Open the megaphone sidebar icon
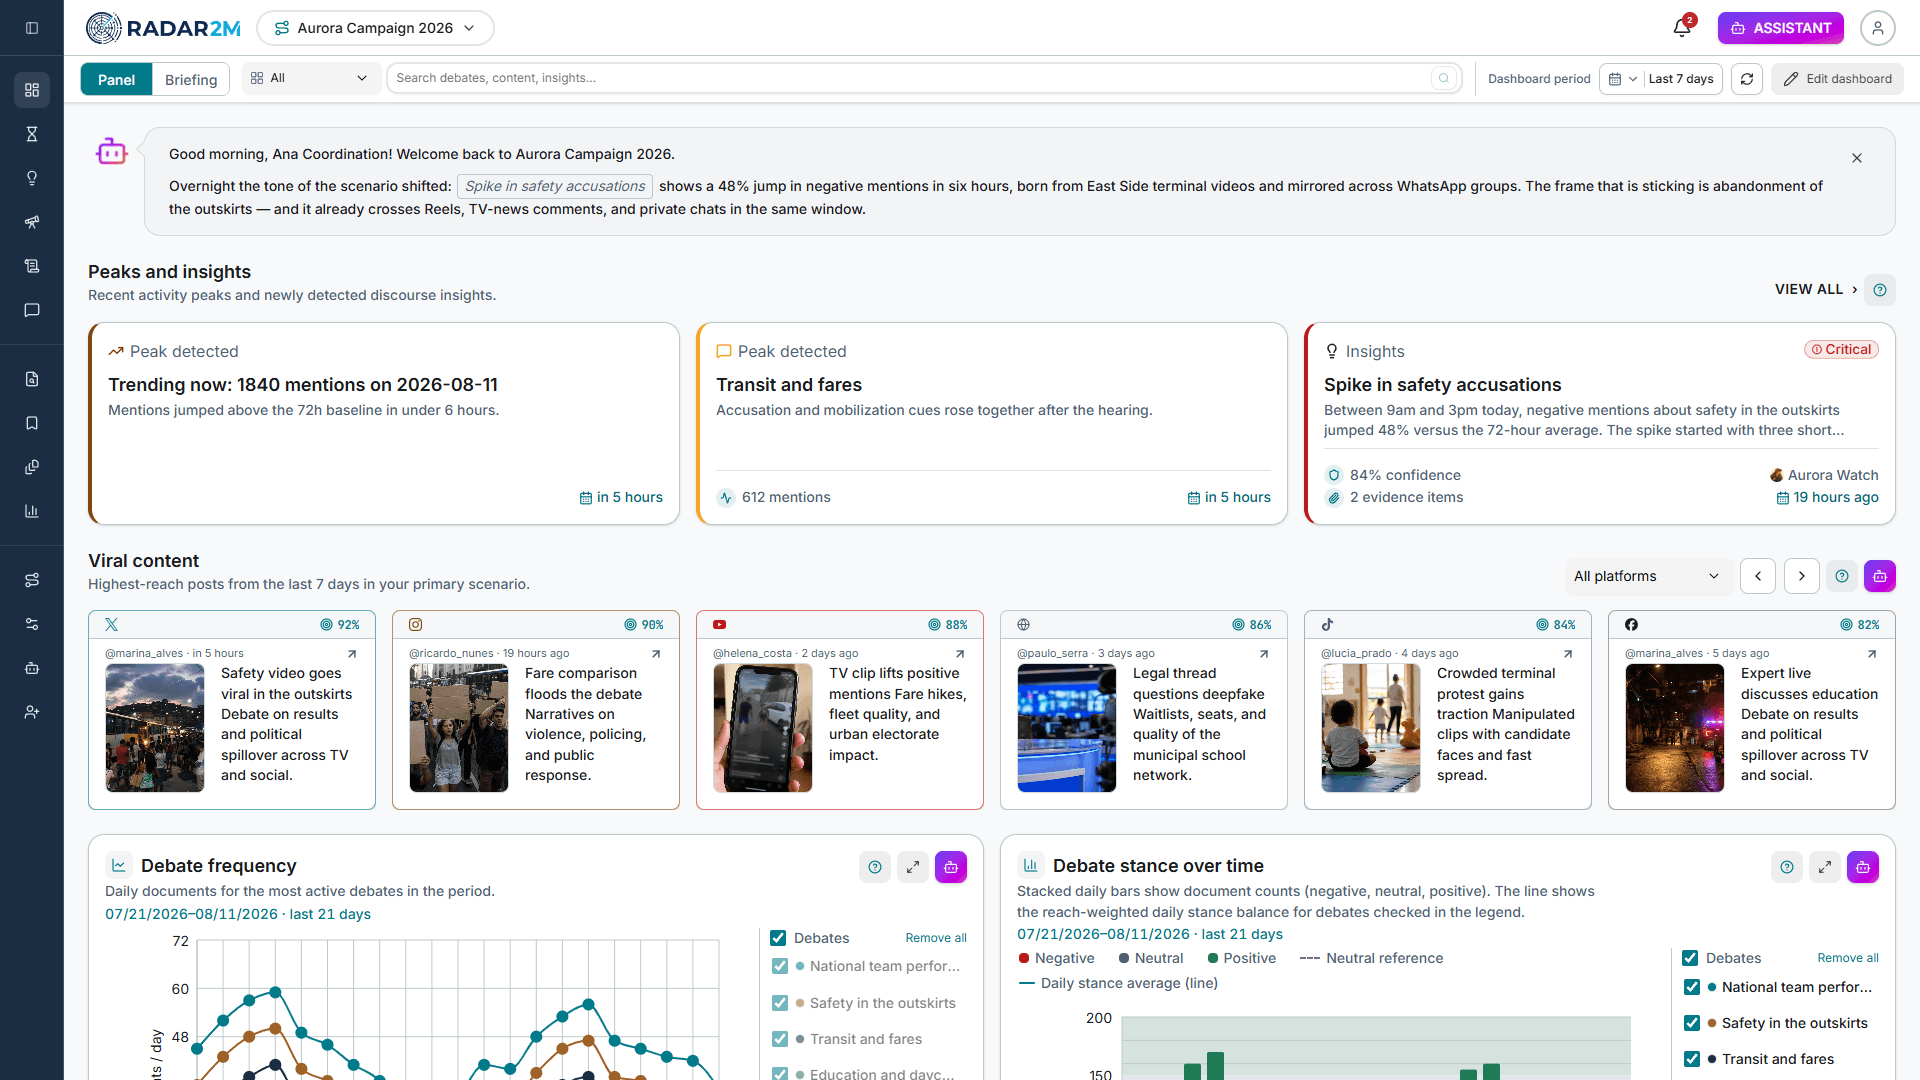Screen dimensions: 1920x1080 pos(32,222)
